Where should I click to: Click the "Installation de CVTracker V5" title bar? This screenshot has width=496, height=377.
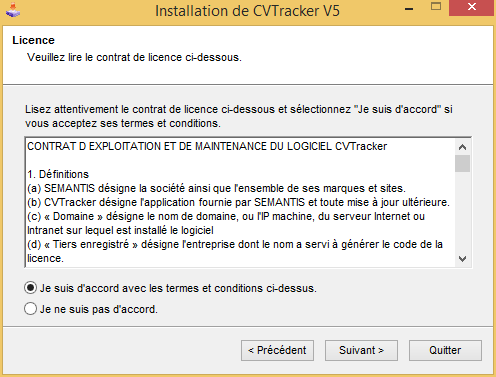click(247, 11)
